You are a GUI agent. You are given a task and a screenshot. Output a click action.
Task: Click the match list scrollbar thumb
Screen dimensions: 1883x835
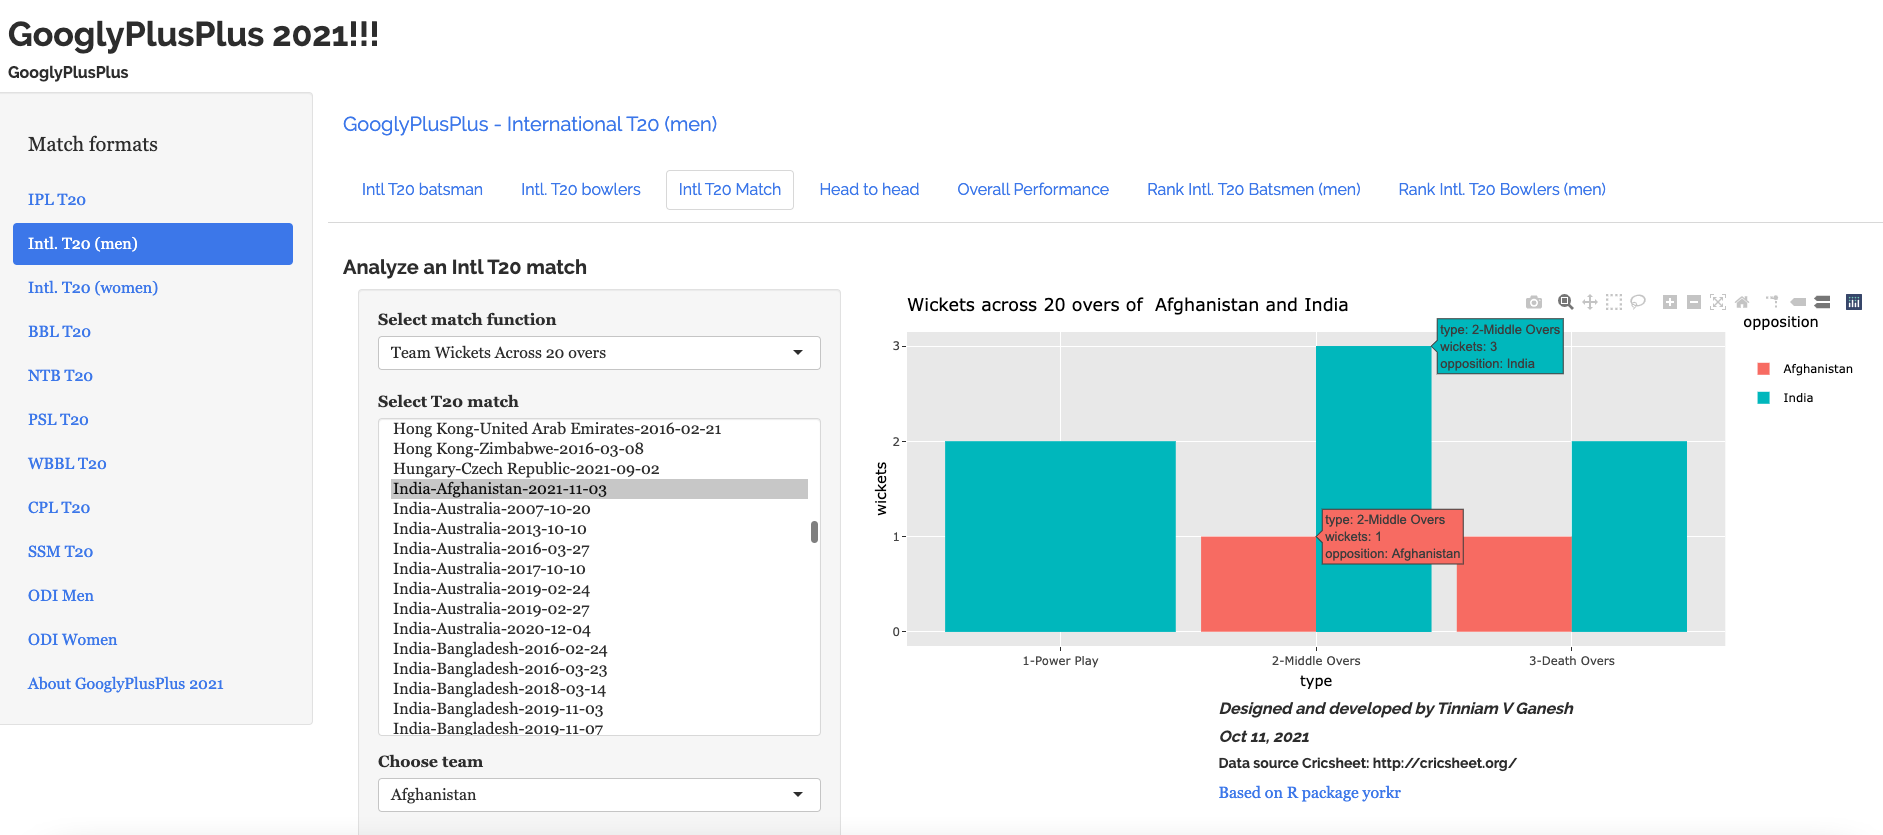tap(814, 532)
